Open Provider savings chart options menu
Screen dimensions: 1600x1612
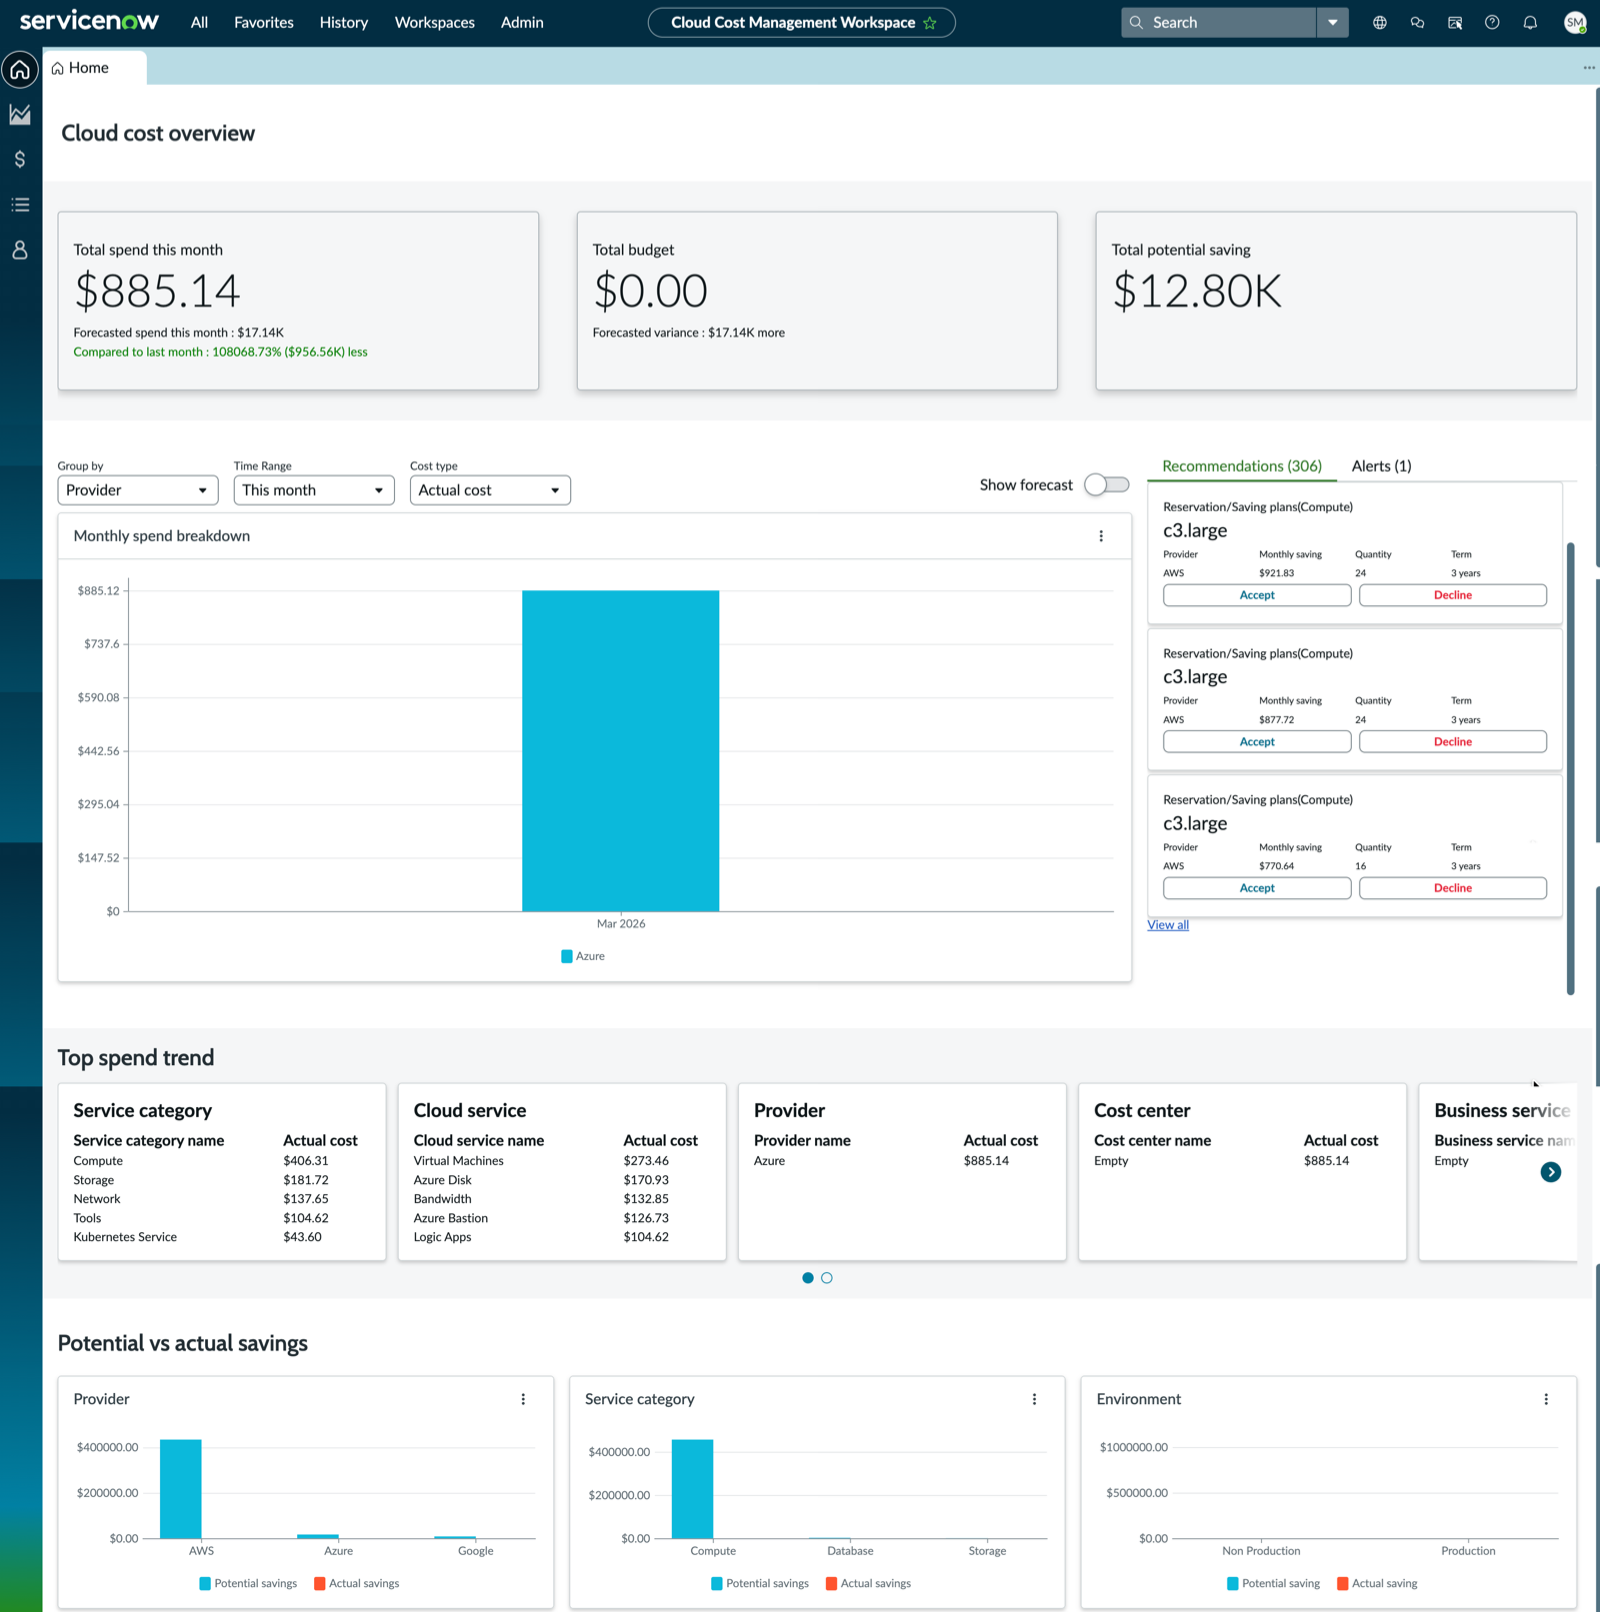pos(523,1399)
